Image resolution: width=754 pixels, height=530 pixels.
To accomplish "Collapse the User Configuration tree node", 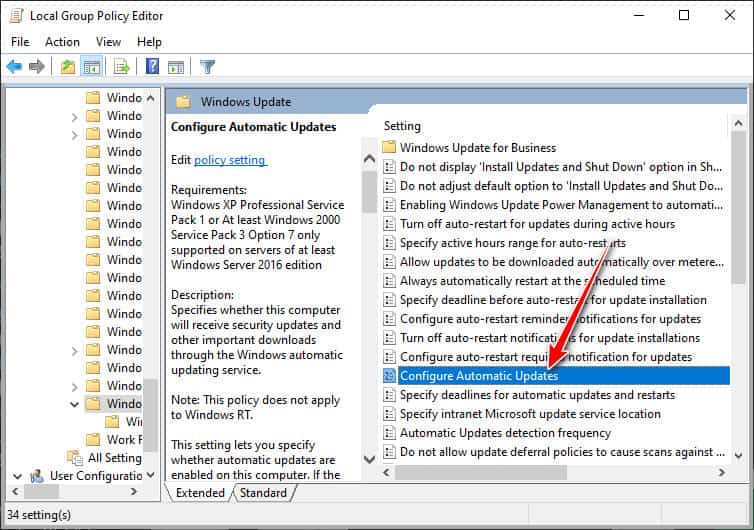I will point(18,476).
